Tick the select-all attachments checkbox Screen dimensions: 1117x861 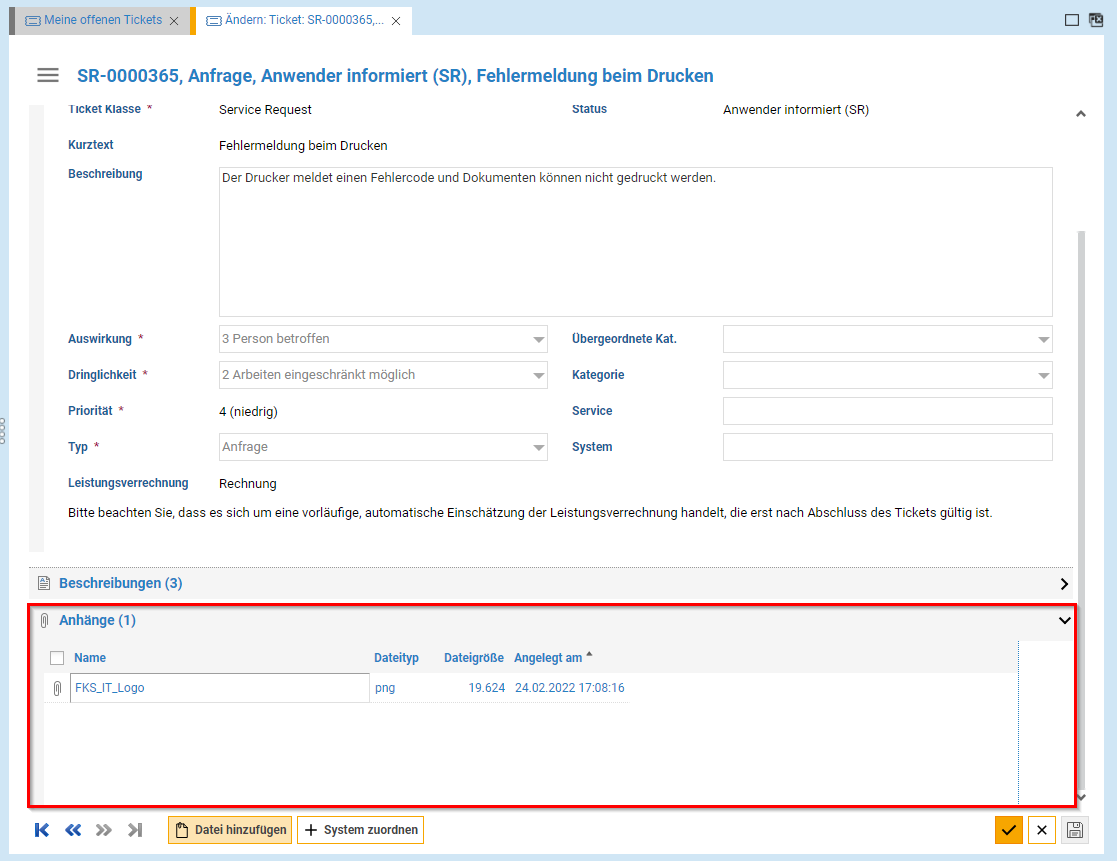pyautogui.click(x=57, y=658)
